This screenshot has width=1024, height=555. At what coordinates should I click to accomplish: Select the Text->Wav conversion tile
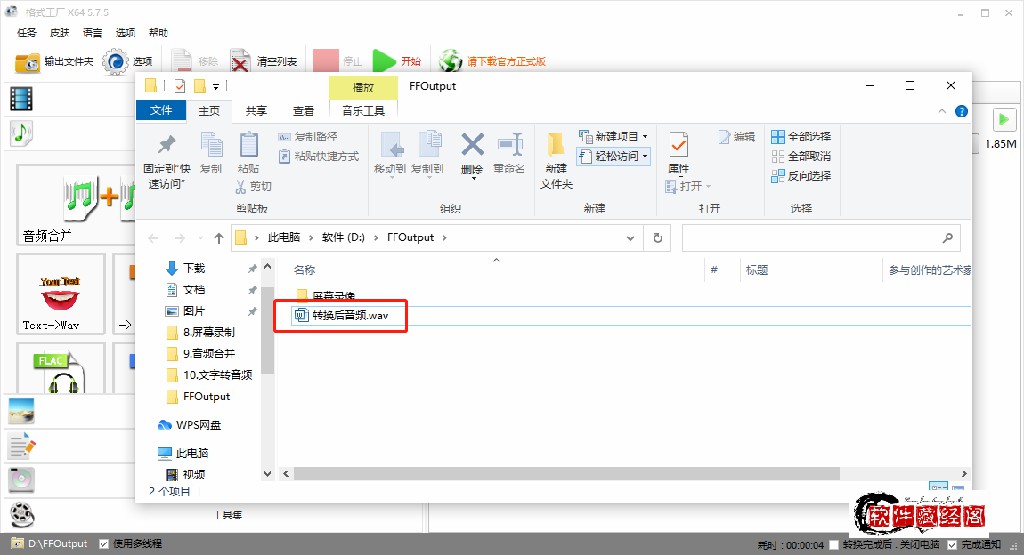(x=61, y=294)
